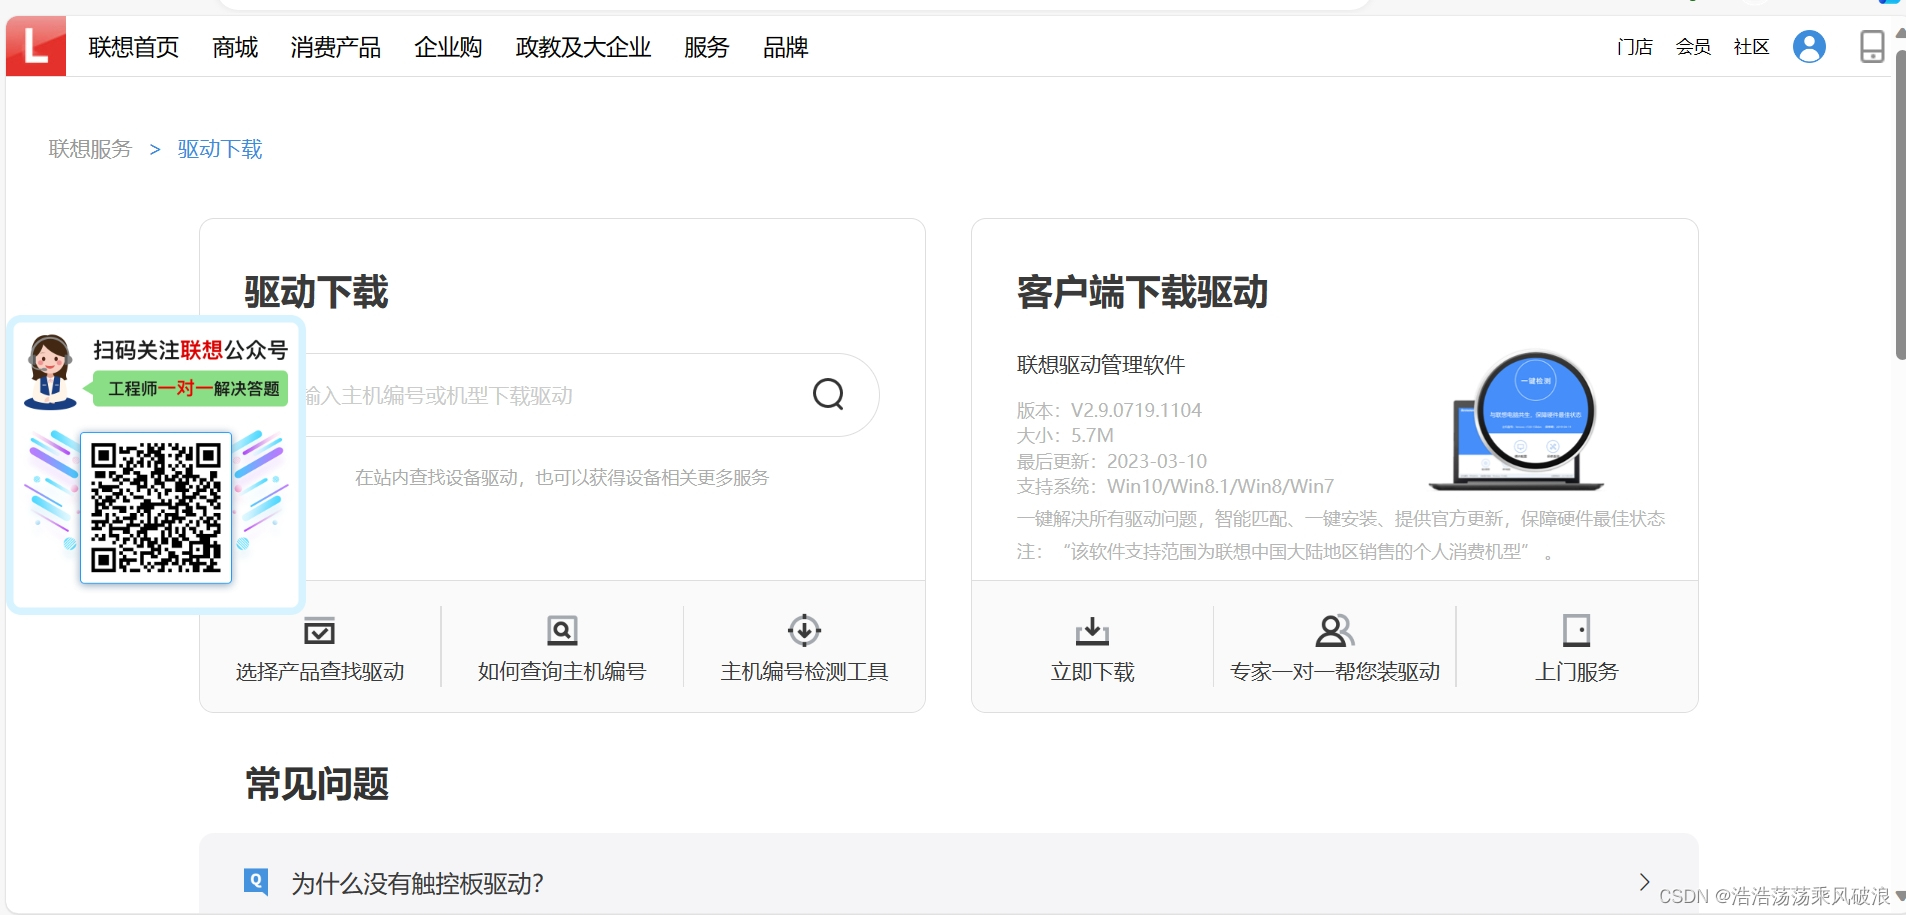Click the WeChat QR code image
Image resolution: width=1906 pixels, height=915 pixels.
156,507
